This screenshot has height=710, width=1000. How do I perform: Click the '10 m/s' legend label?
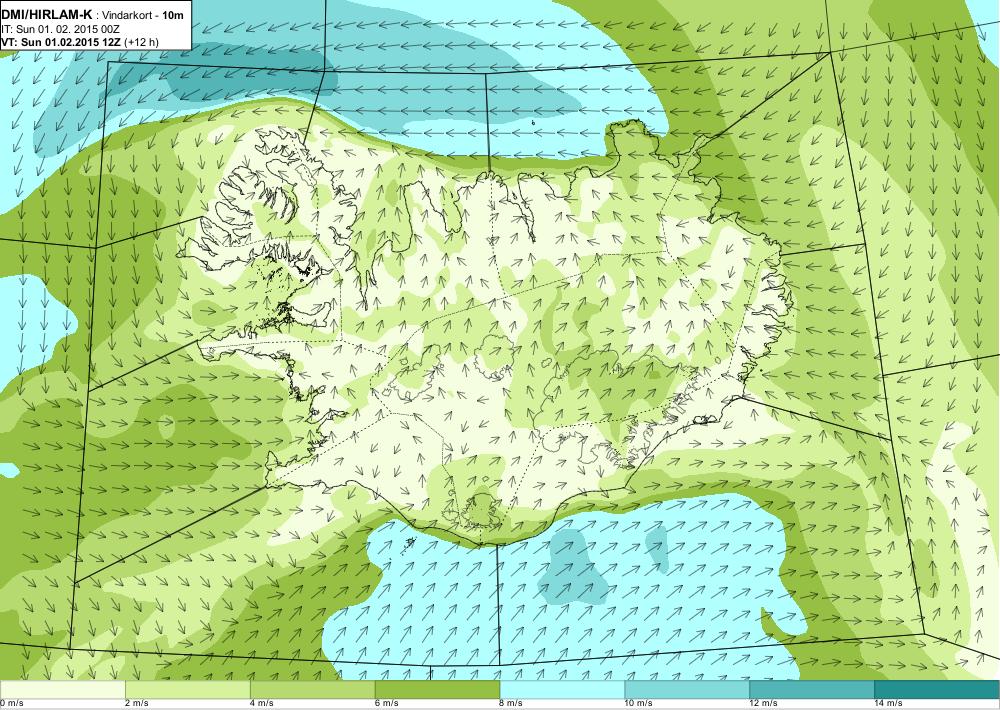pyautogui.click(x=638, y=704)
